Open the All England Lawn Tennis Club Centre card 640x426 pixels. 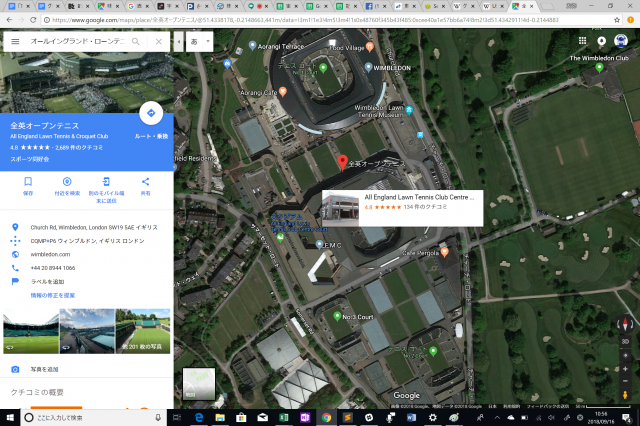click(x=402, y=208)
